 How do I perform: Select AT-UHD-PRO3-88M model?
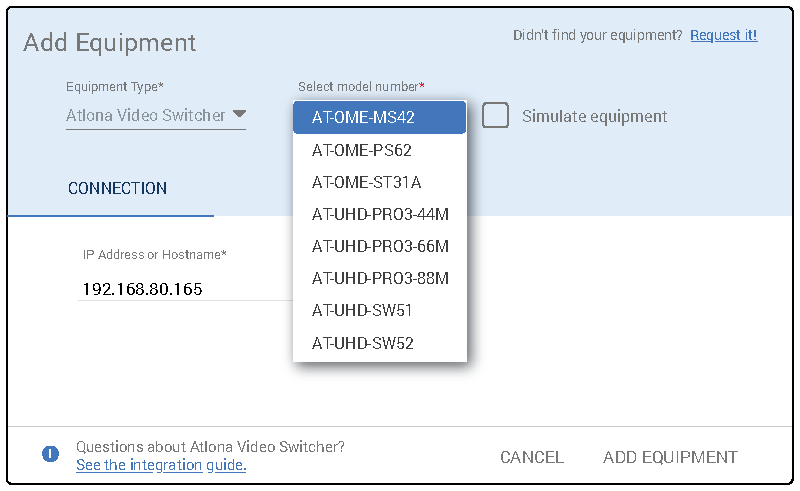(379, 278)
